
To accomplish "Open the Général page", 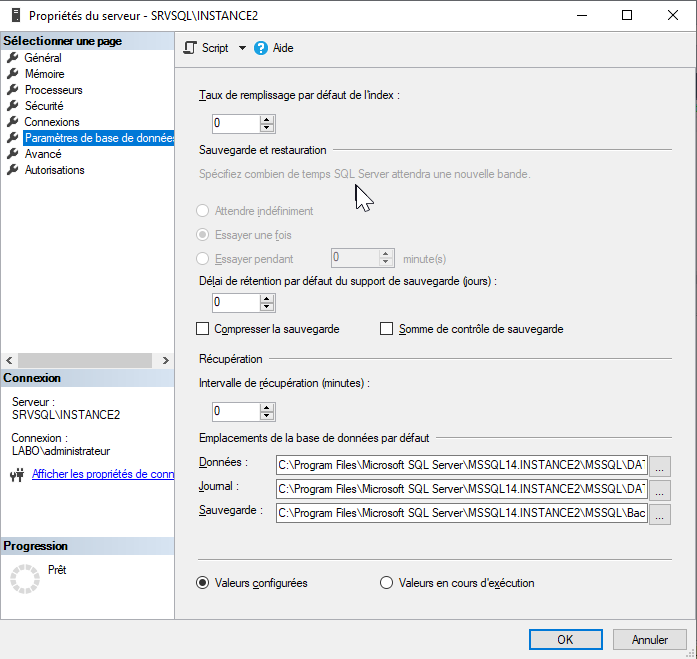I will point(42,58).
